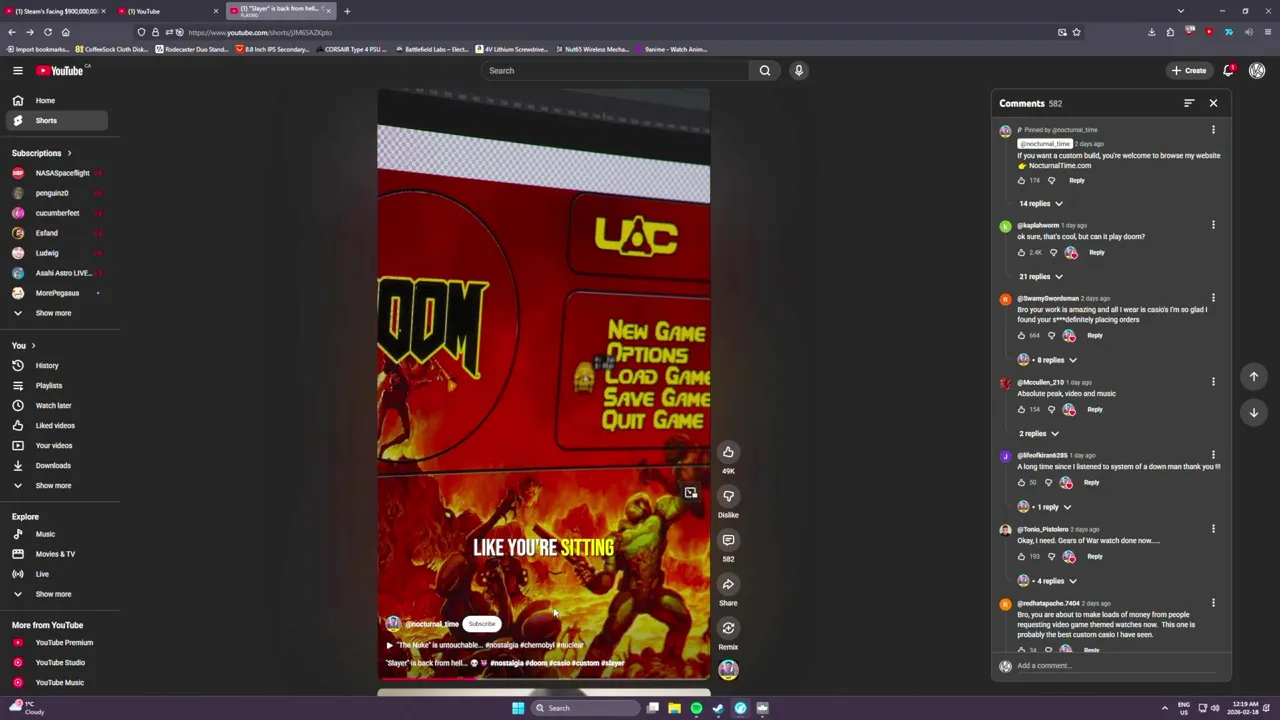This screenshot has width=1280, height=720.
Task: Sort comments using the sort icon
Action: pos(1189,103)
